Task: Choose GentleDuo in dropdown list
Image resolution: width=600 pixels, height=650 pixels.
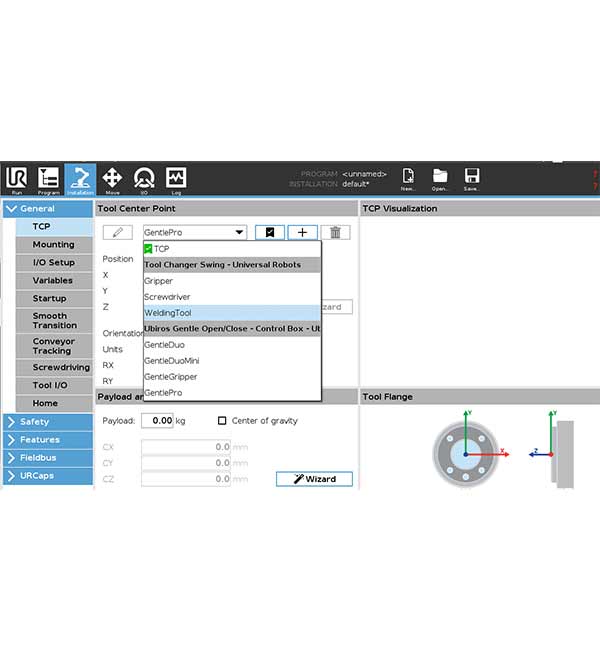Action: point(232,345)
